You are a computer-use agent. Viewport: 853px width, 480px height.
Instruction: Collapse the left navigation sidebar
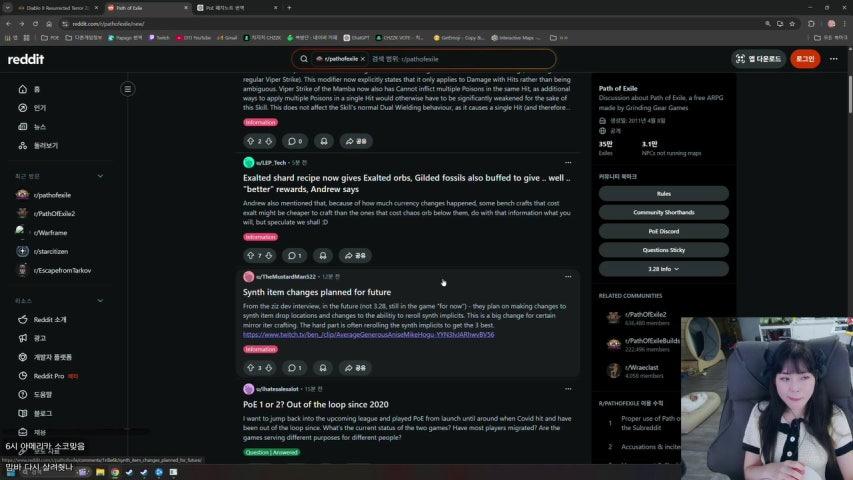click(x=127, y=89)
